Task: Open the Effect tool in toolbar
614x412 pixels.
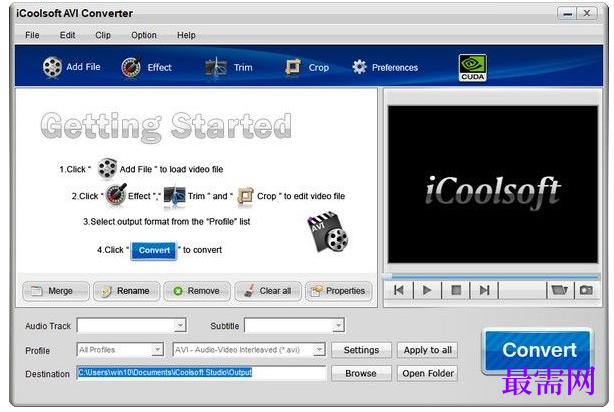Action: coord(146,67)
